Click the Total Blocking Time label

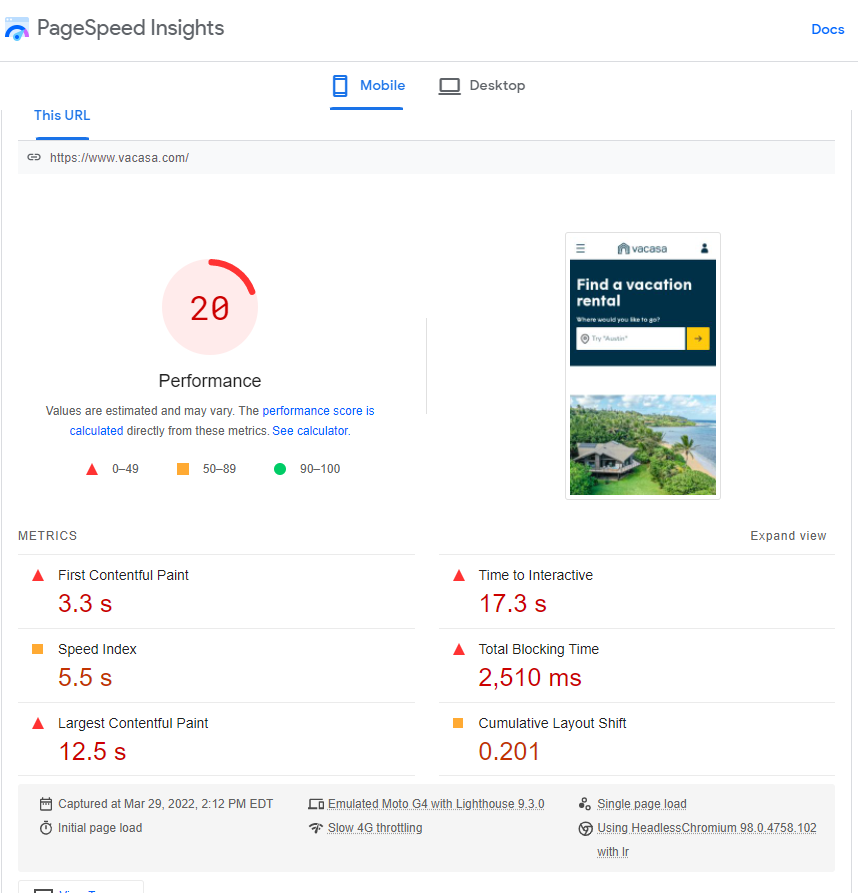(x=539, y=649)
